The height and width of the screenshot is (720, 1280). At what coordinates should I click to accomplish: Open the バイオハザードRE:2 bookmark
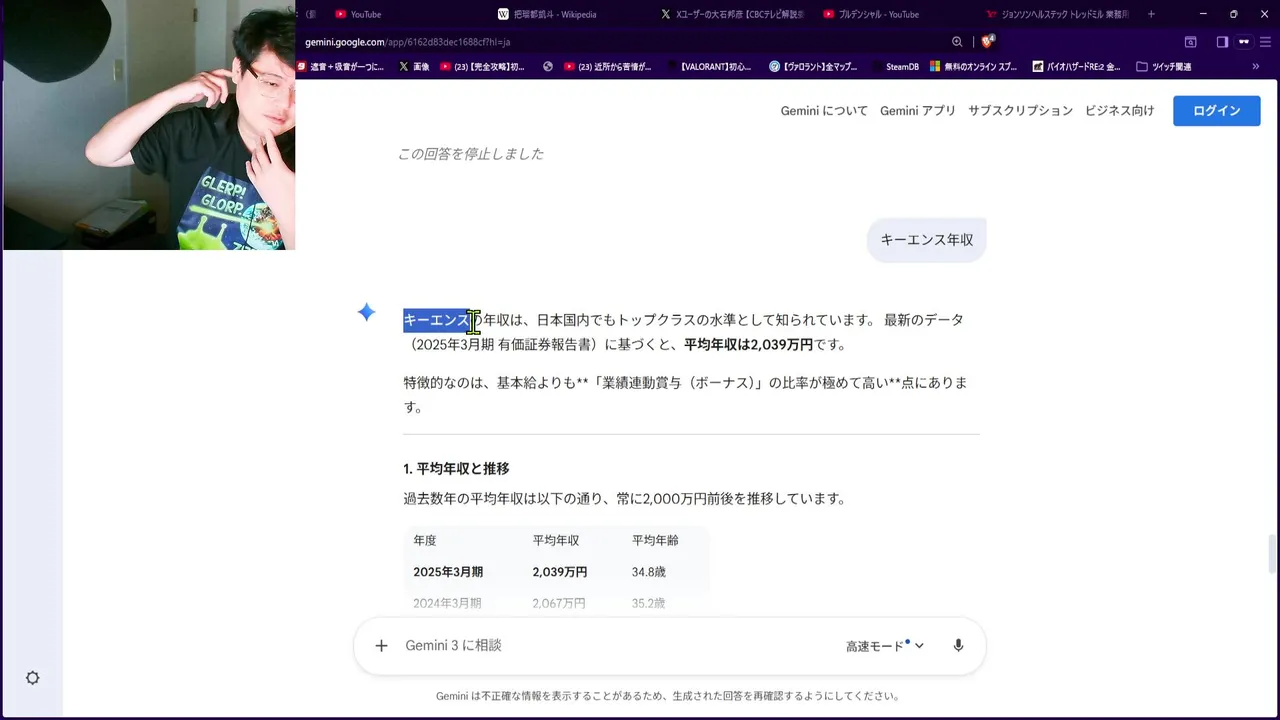[x=1075, y=67]
